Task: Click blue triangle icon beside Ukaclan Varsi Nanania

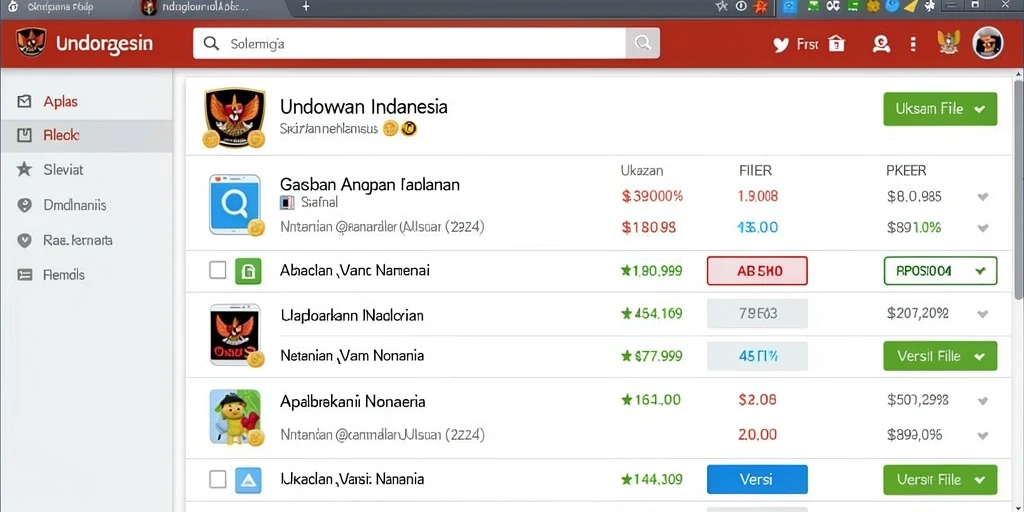Action: coord(248,480)
